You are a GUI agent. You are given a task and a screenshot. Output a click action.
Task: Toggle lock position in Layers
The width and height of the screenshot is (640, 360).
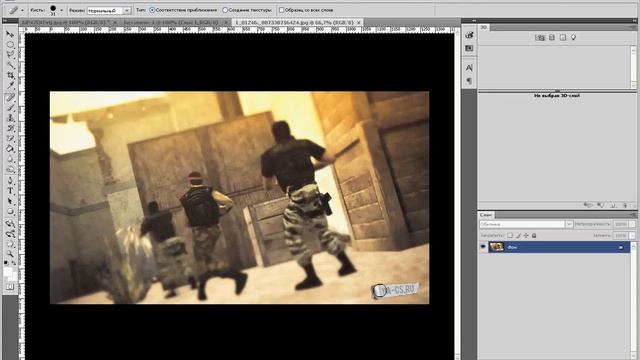tap(526, 236)
